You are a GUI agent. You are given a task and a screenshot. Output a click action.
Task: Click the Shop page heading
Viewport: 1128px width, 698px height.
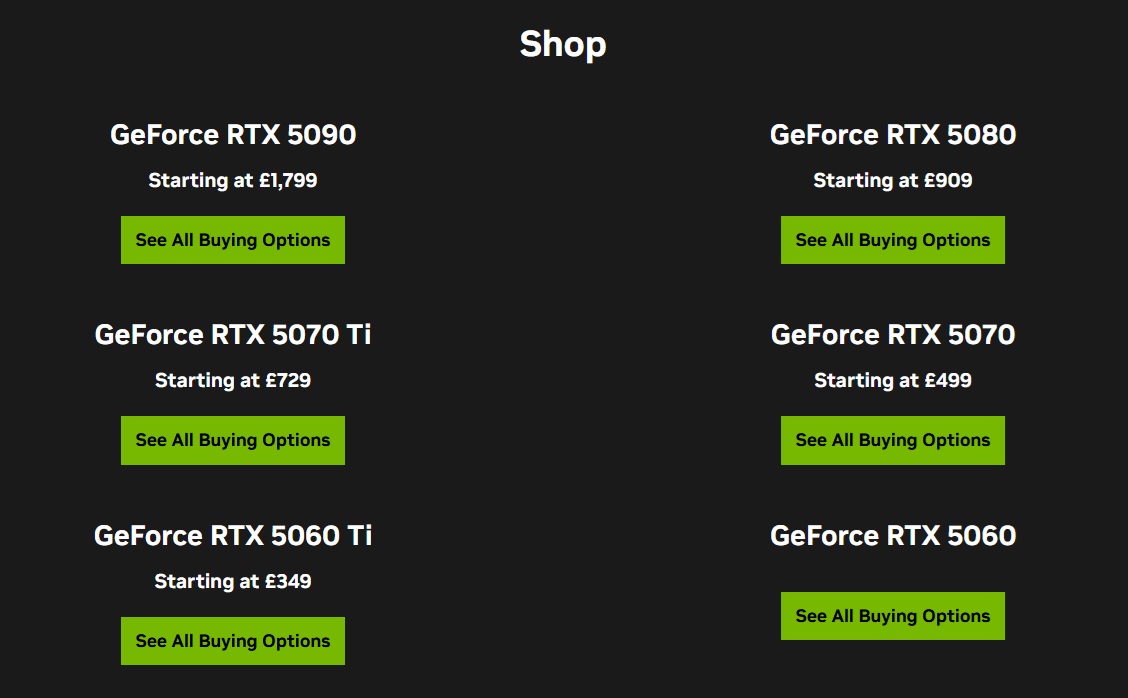[562, 44]
